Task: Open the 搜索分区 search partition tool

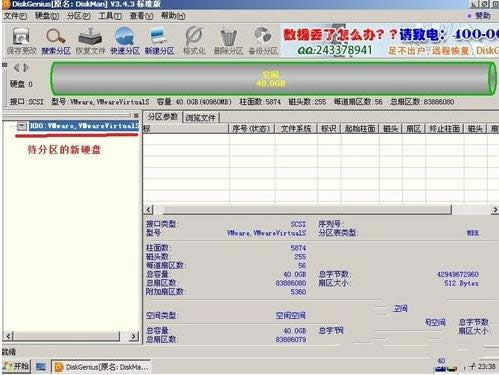Action: click(x=56, y=41)
